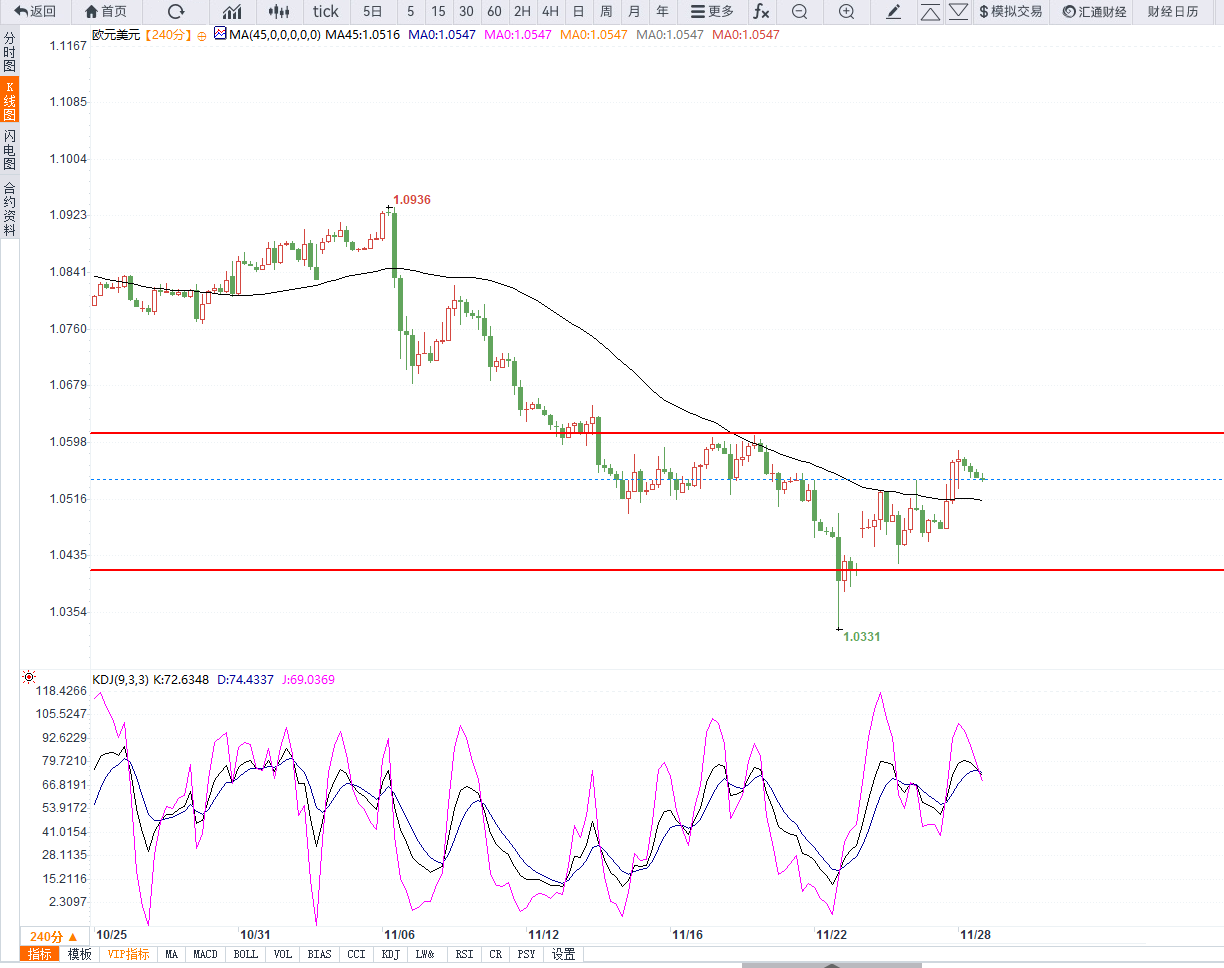Image resolution: width=1224 pixels, height=968 pixels.
Task: Click the 11/22 date axis marker
Action: pyautogui.click(x=832, y=934)
